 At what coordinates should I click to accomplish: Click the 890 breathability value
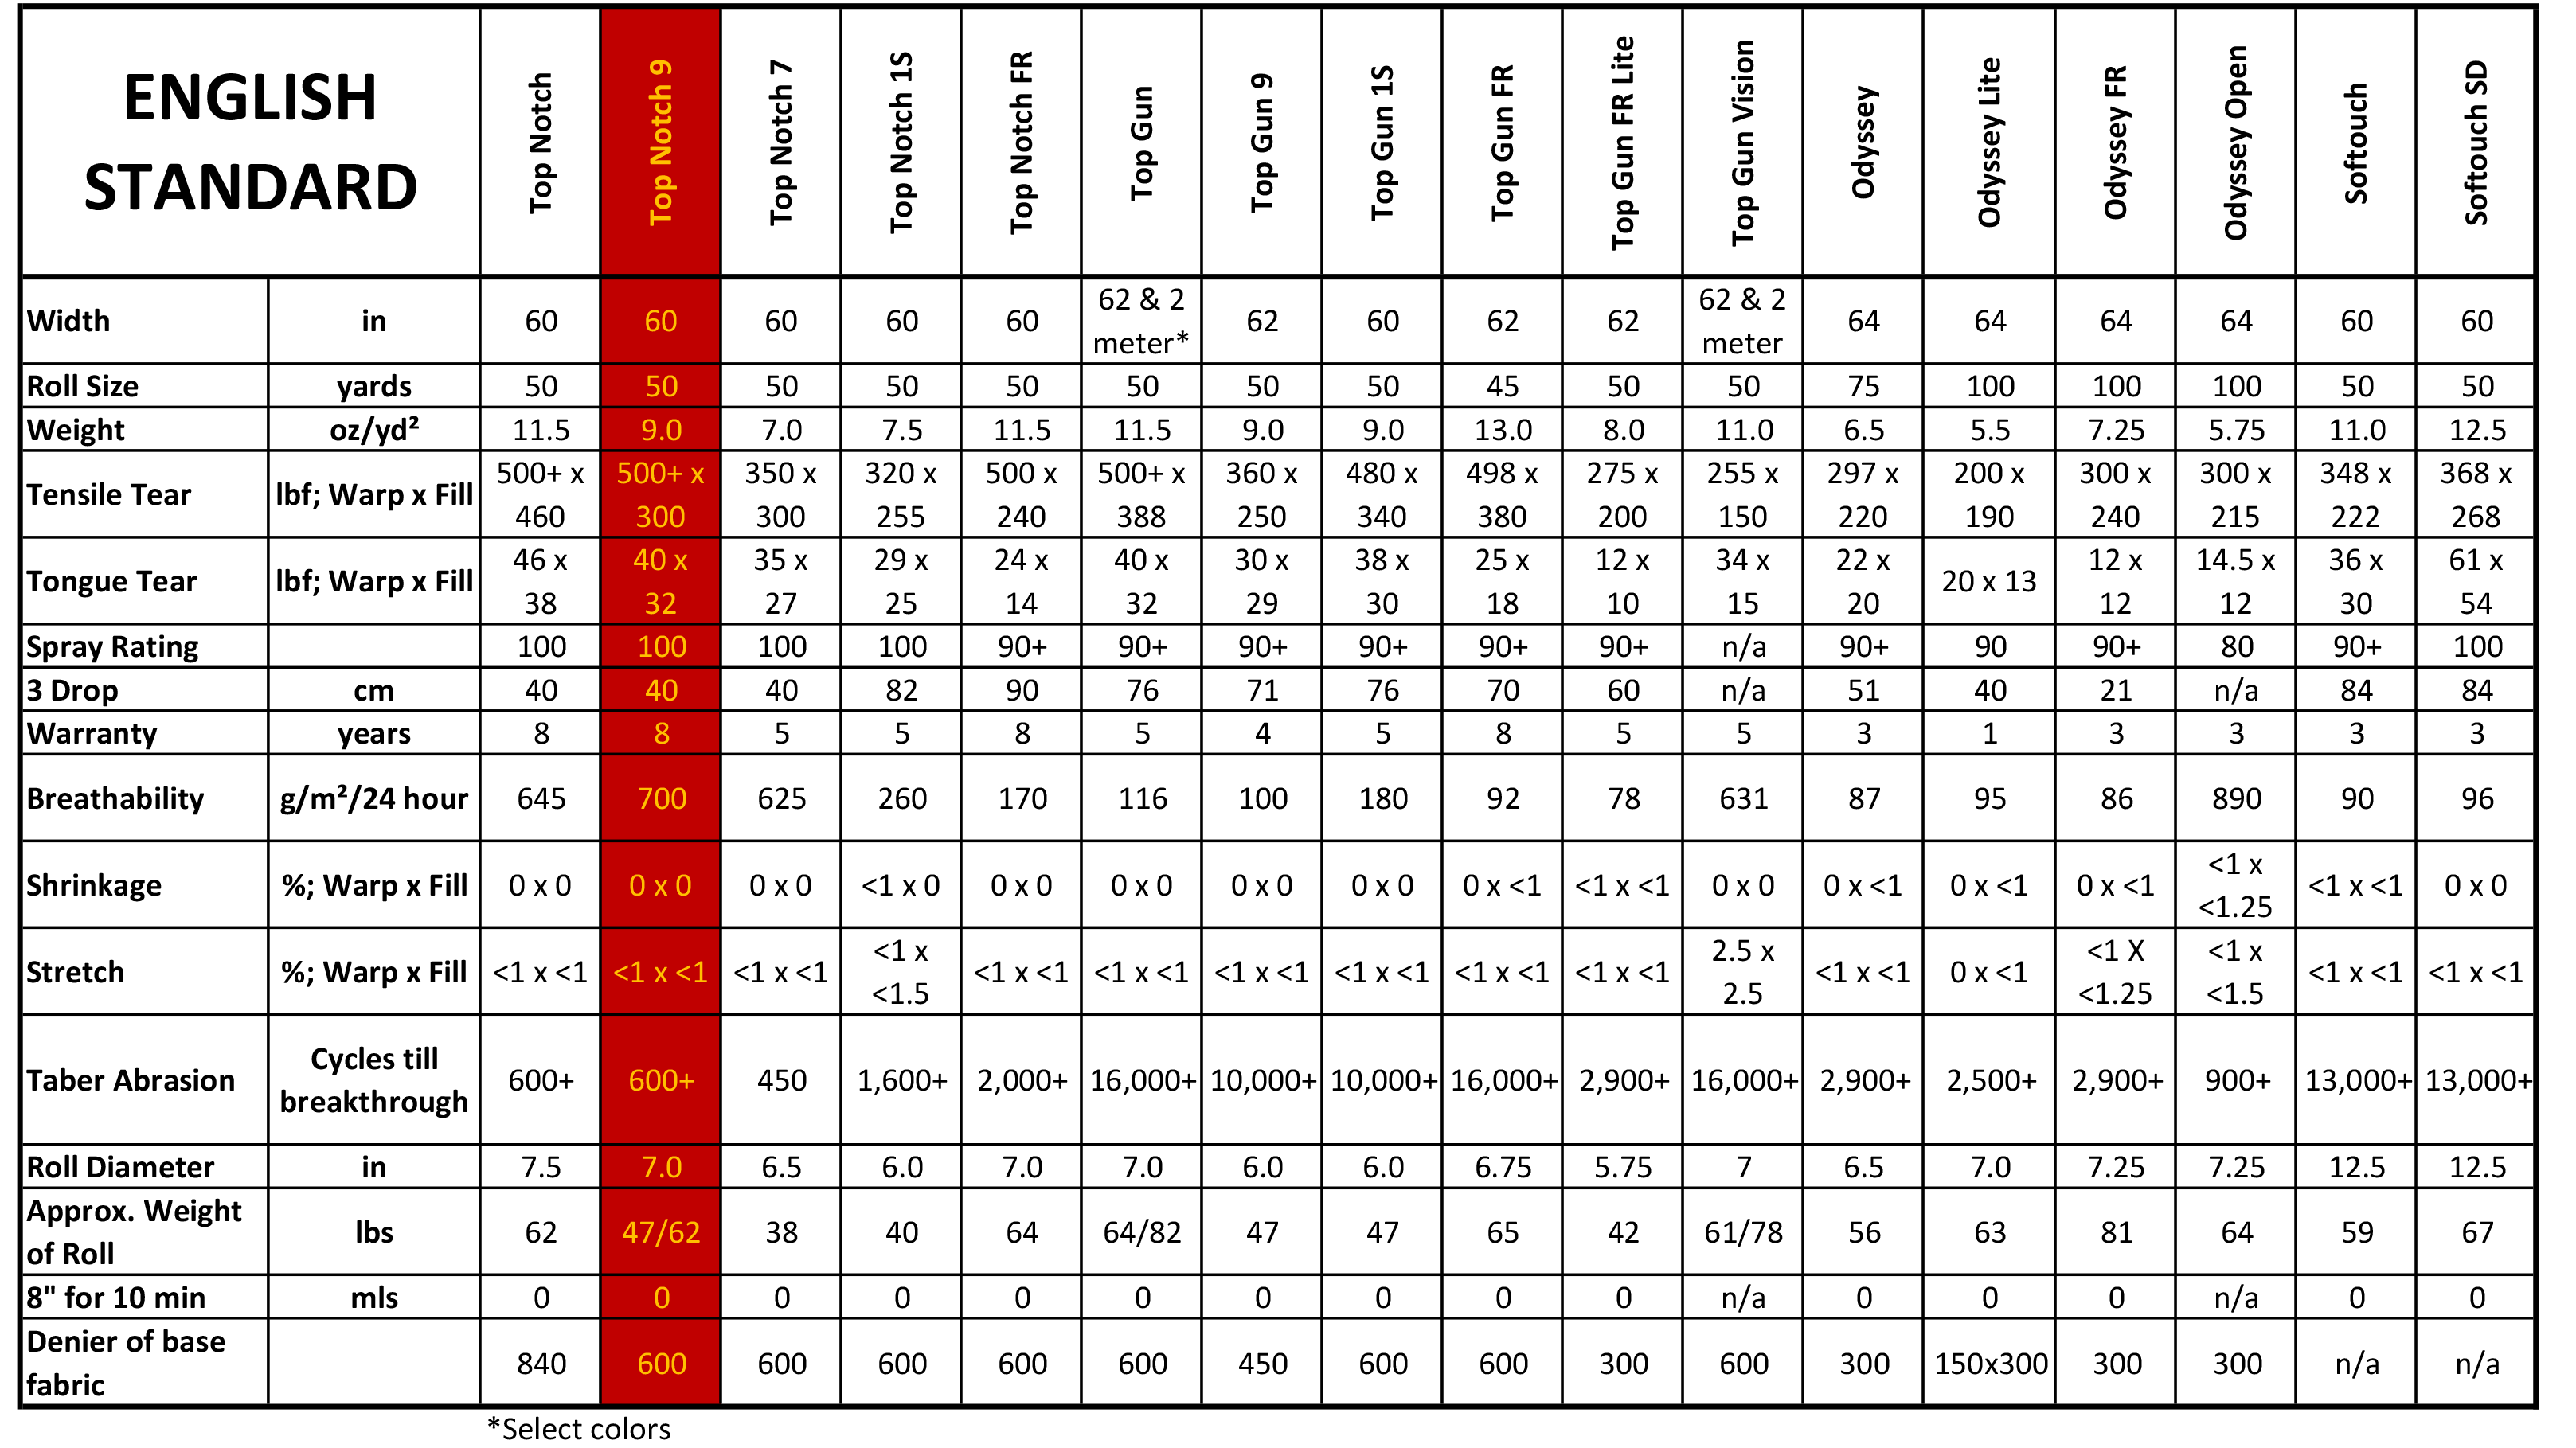point(2236,798)
